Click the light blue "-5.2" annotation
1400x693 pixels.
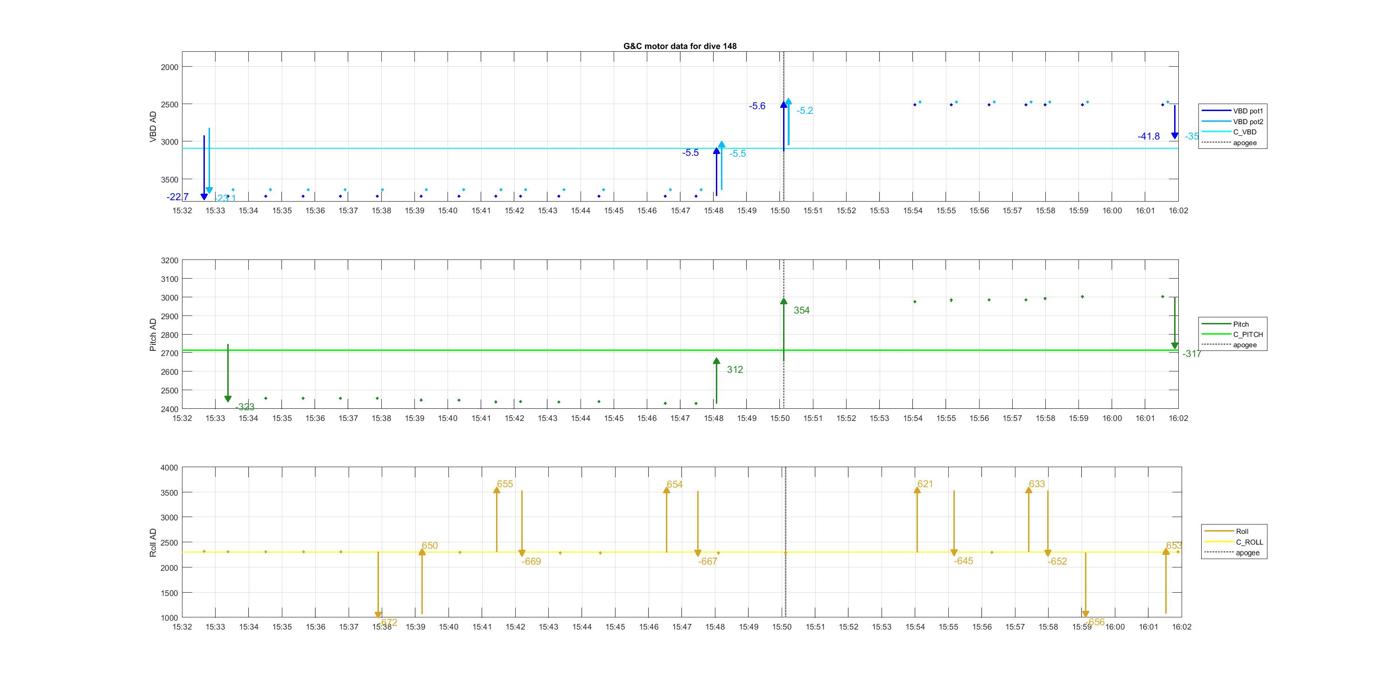coord(805,111)
